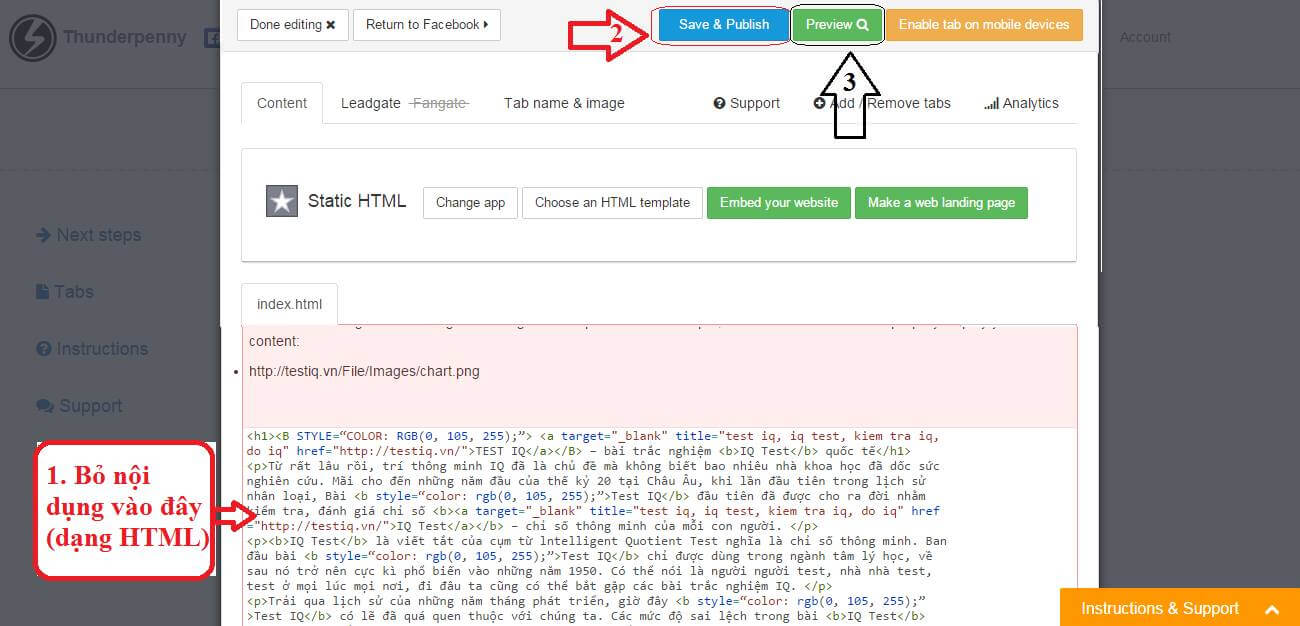Open the Return to Facebook dropdown
Screen dimensions: 1300x626
(x=426, y=24)
